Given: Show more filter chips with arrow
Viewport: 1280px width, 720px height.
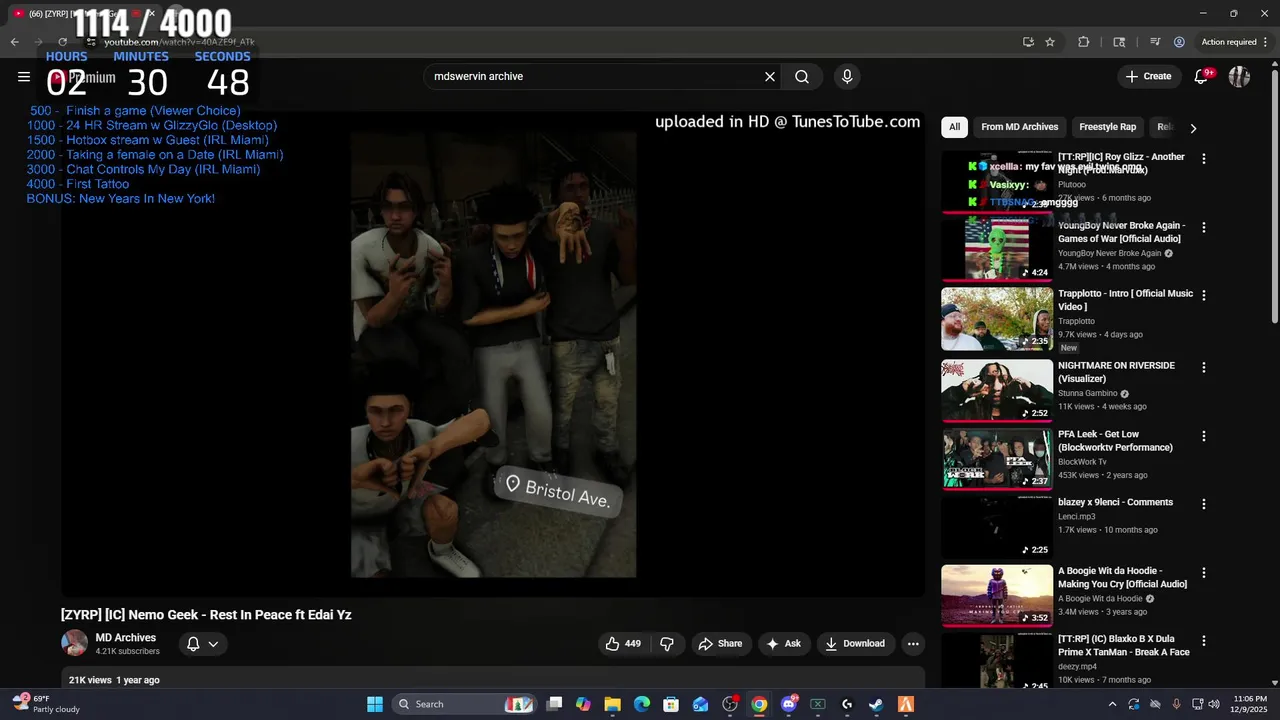Looking at the screenshot, I should [x=1193, y=128].
